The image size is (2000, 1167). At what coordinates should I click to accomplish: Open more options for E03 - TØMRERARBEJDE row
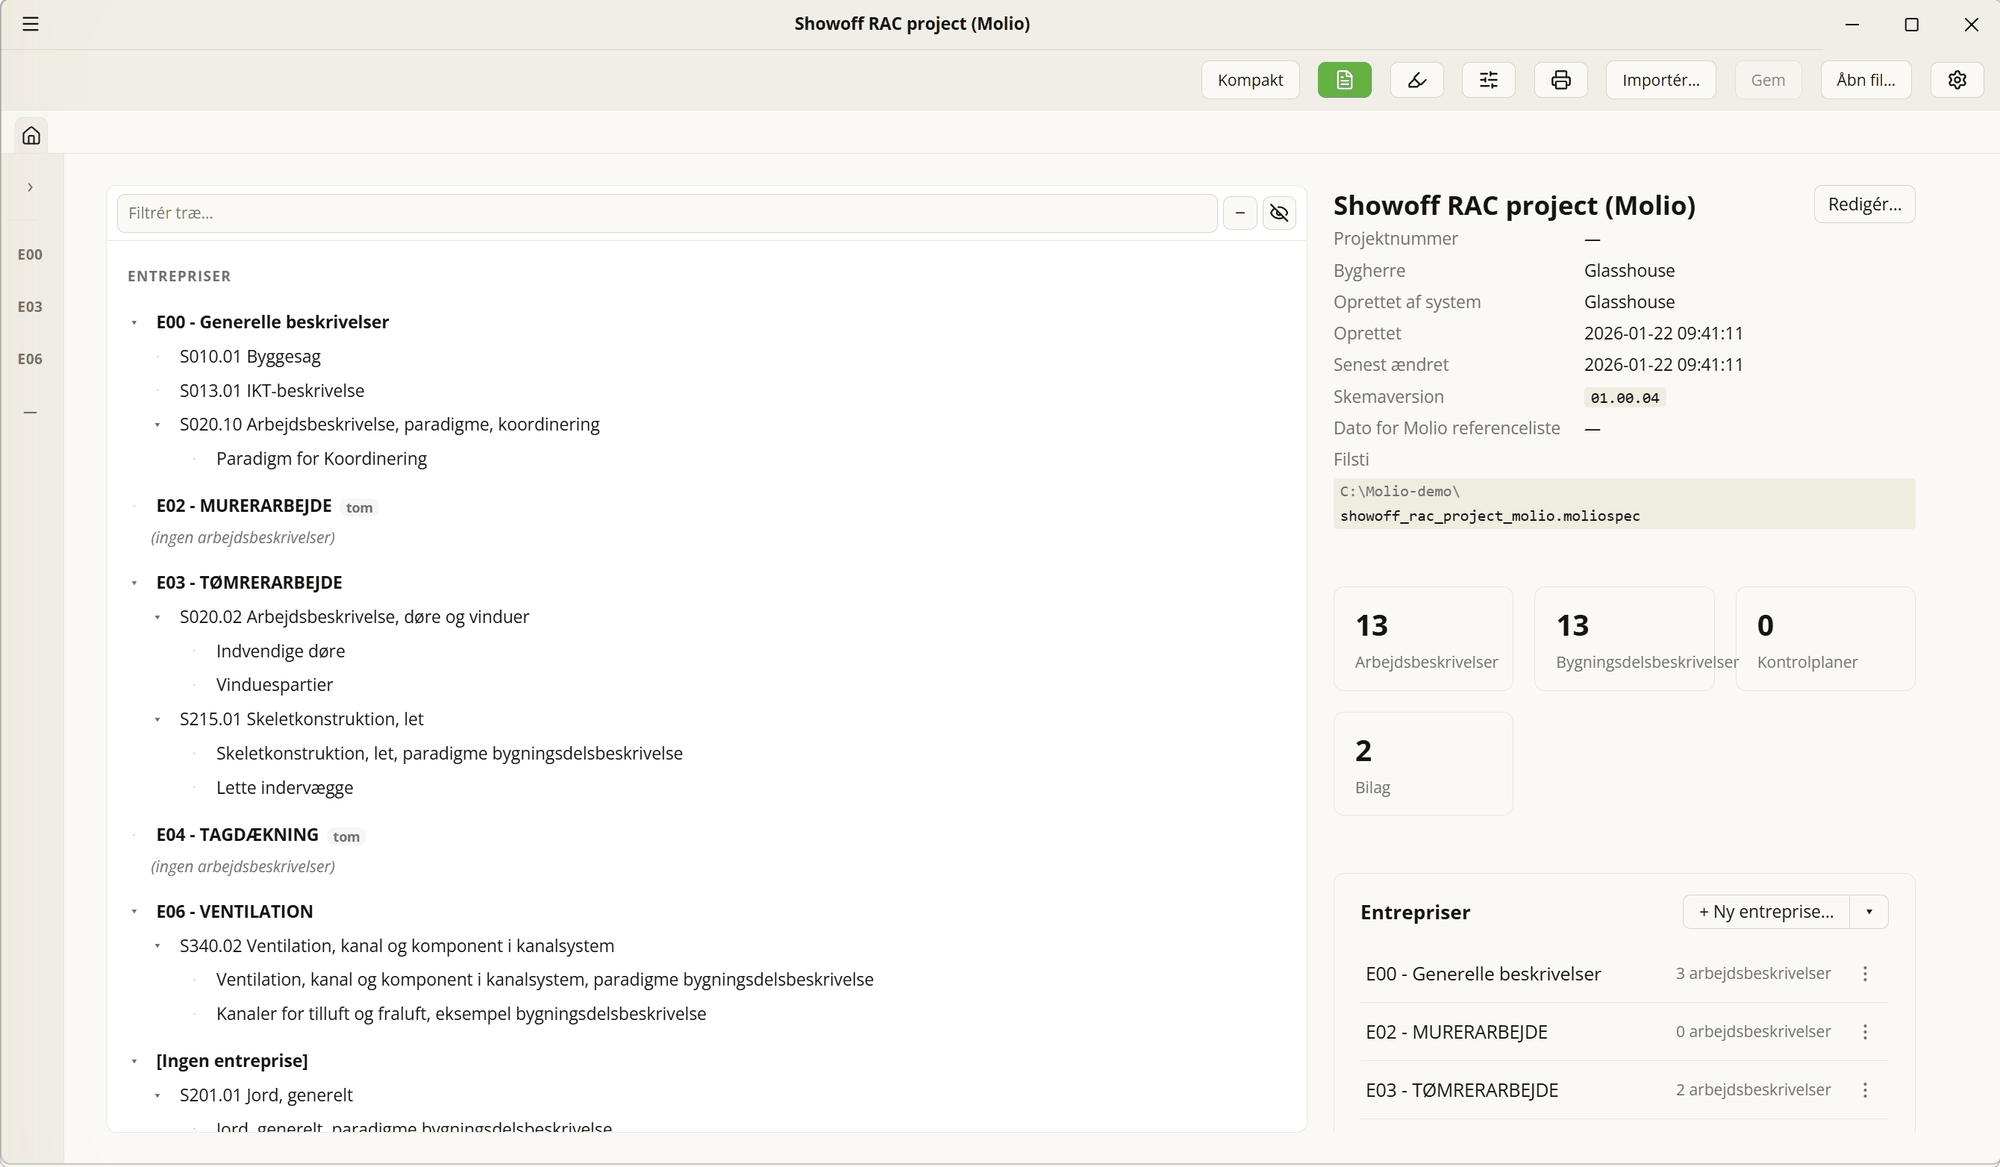coord(1865,1090)
